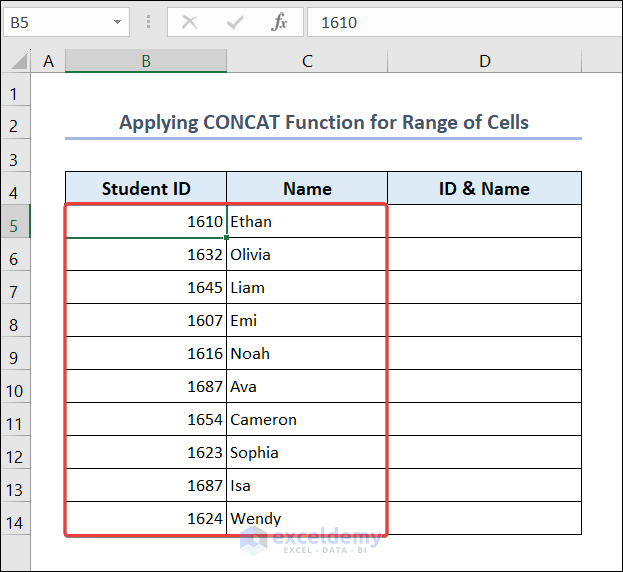
Task: Select the cell with value 1624
Action: click(146, 518)
